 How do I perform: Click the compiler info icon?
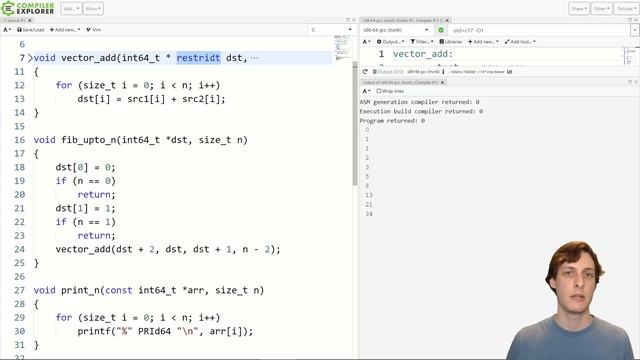pyautogui.click(x=443, y=72)
